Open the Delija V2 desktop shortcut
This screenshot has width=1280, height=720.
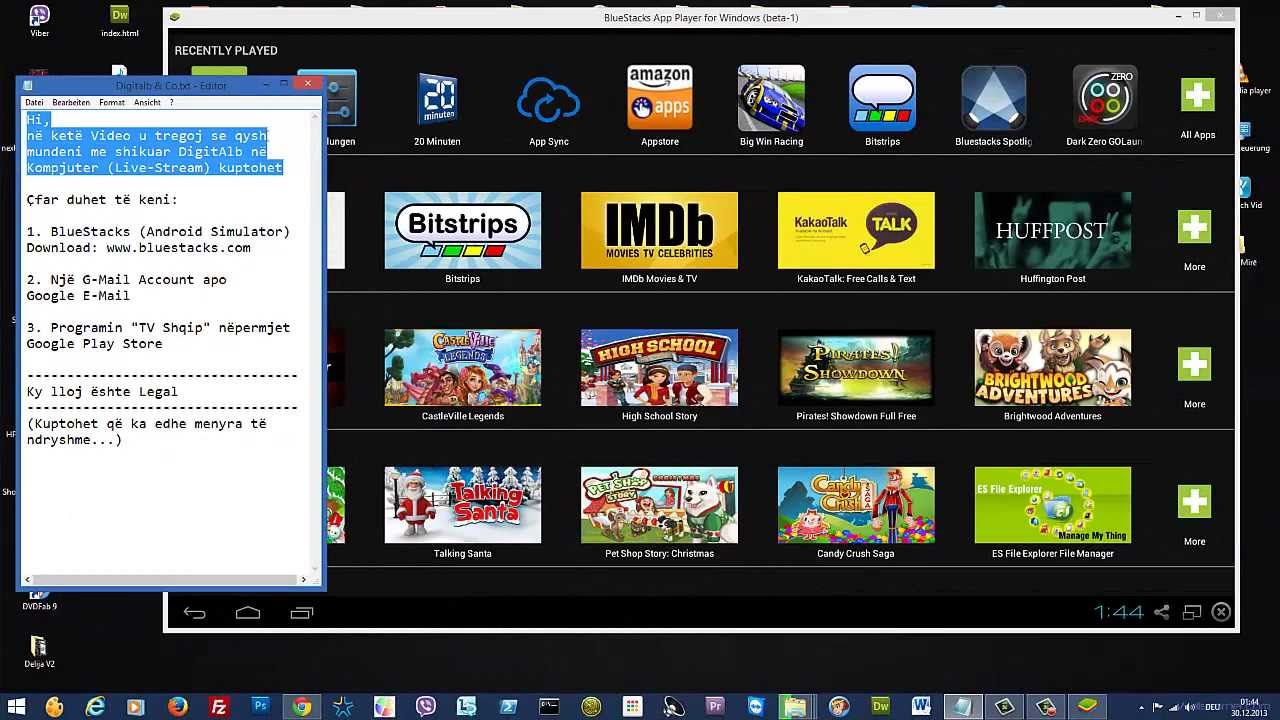[x=39, y=652]
